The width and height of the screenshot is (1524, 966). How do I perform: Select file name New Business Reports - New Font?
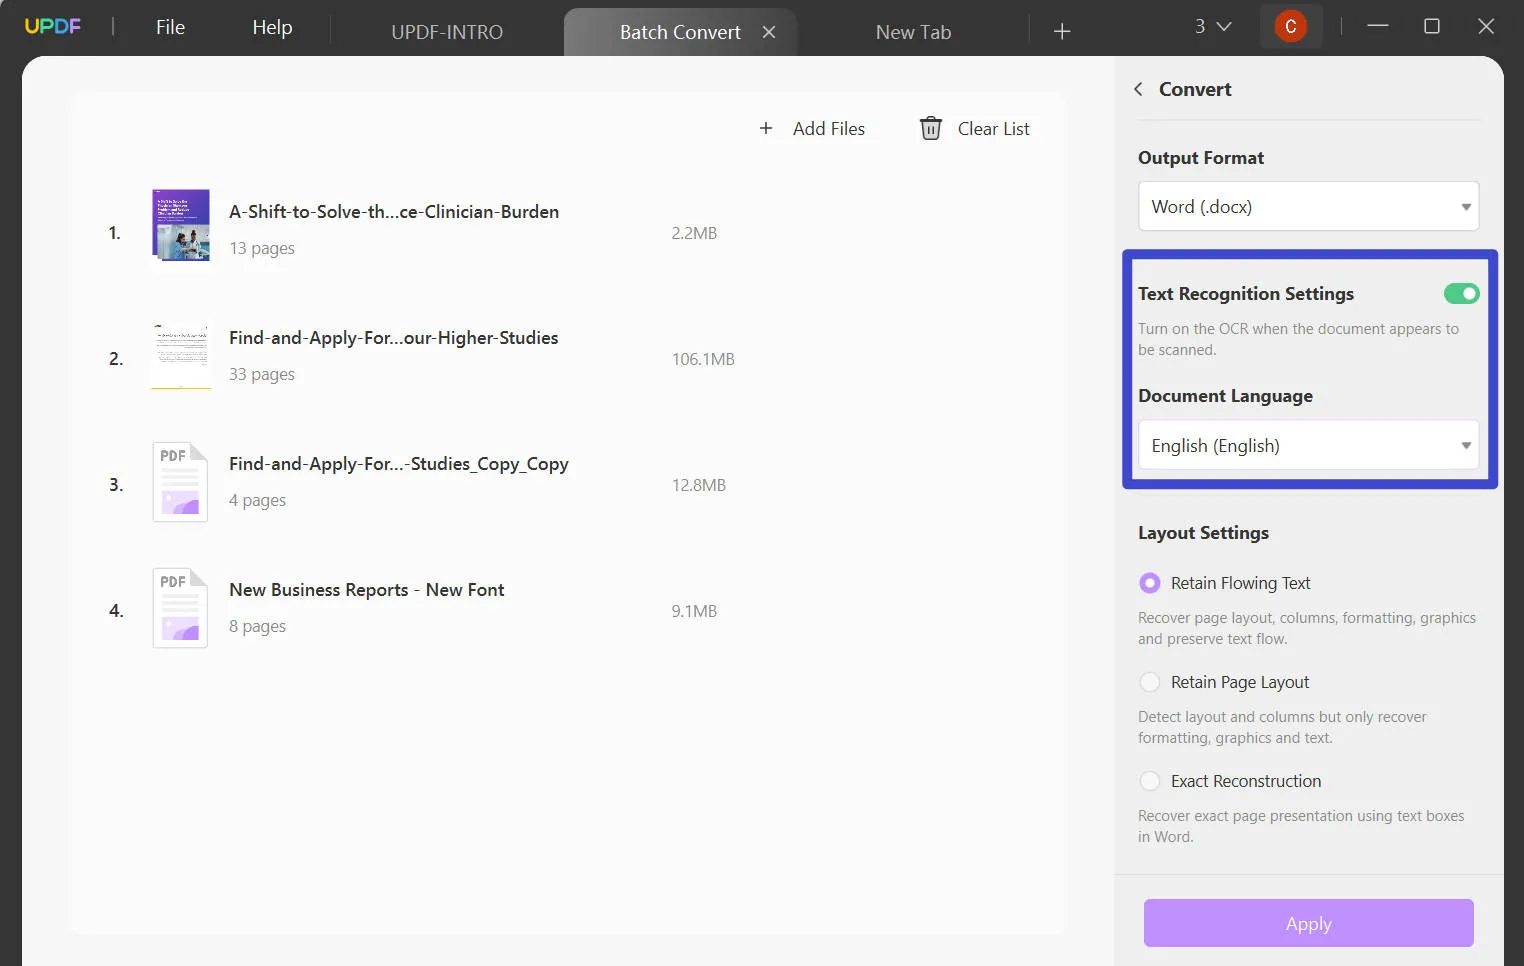click(366, 589)
